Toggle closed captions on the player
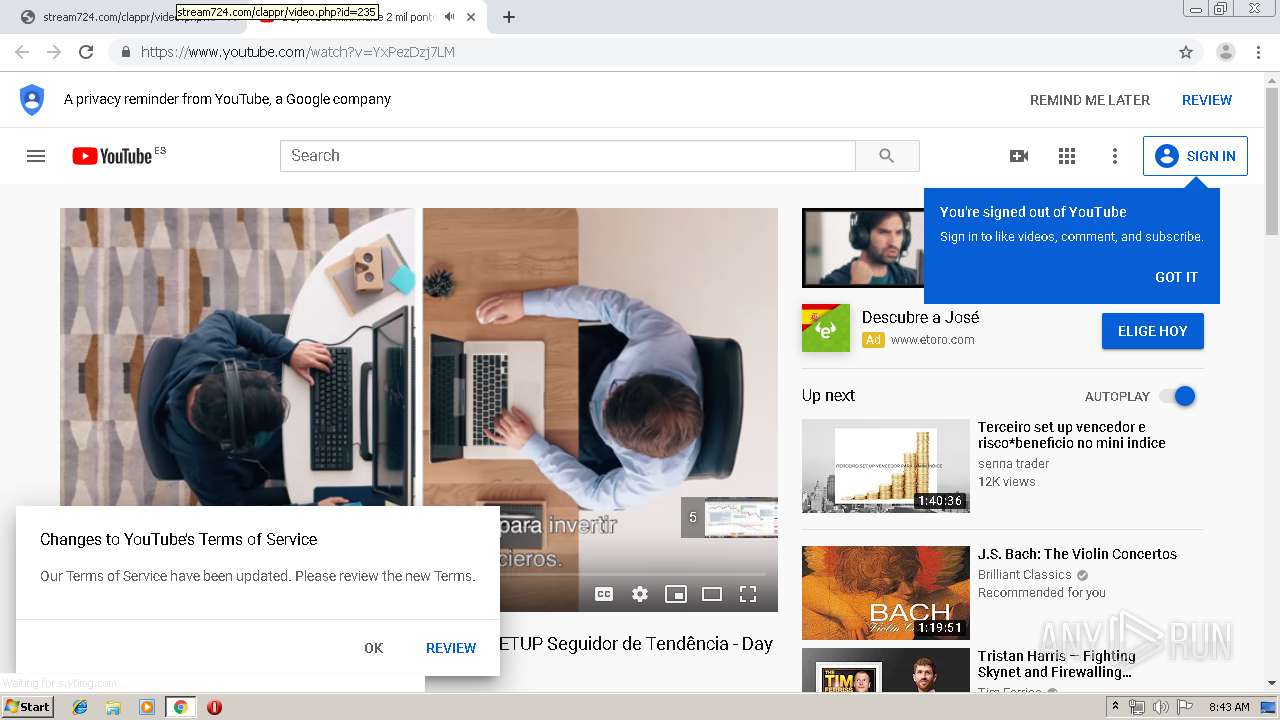This screenshot has height=720, width=1280. pos(604,594)
